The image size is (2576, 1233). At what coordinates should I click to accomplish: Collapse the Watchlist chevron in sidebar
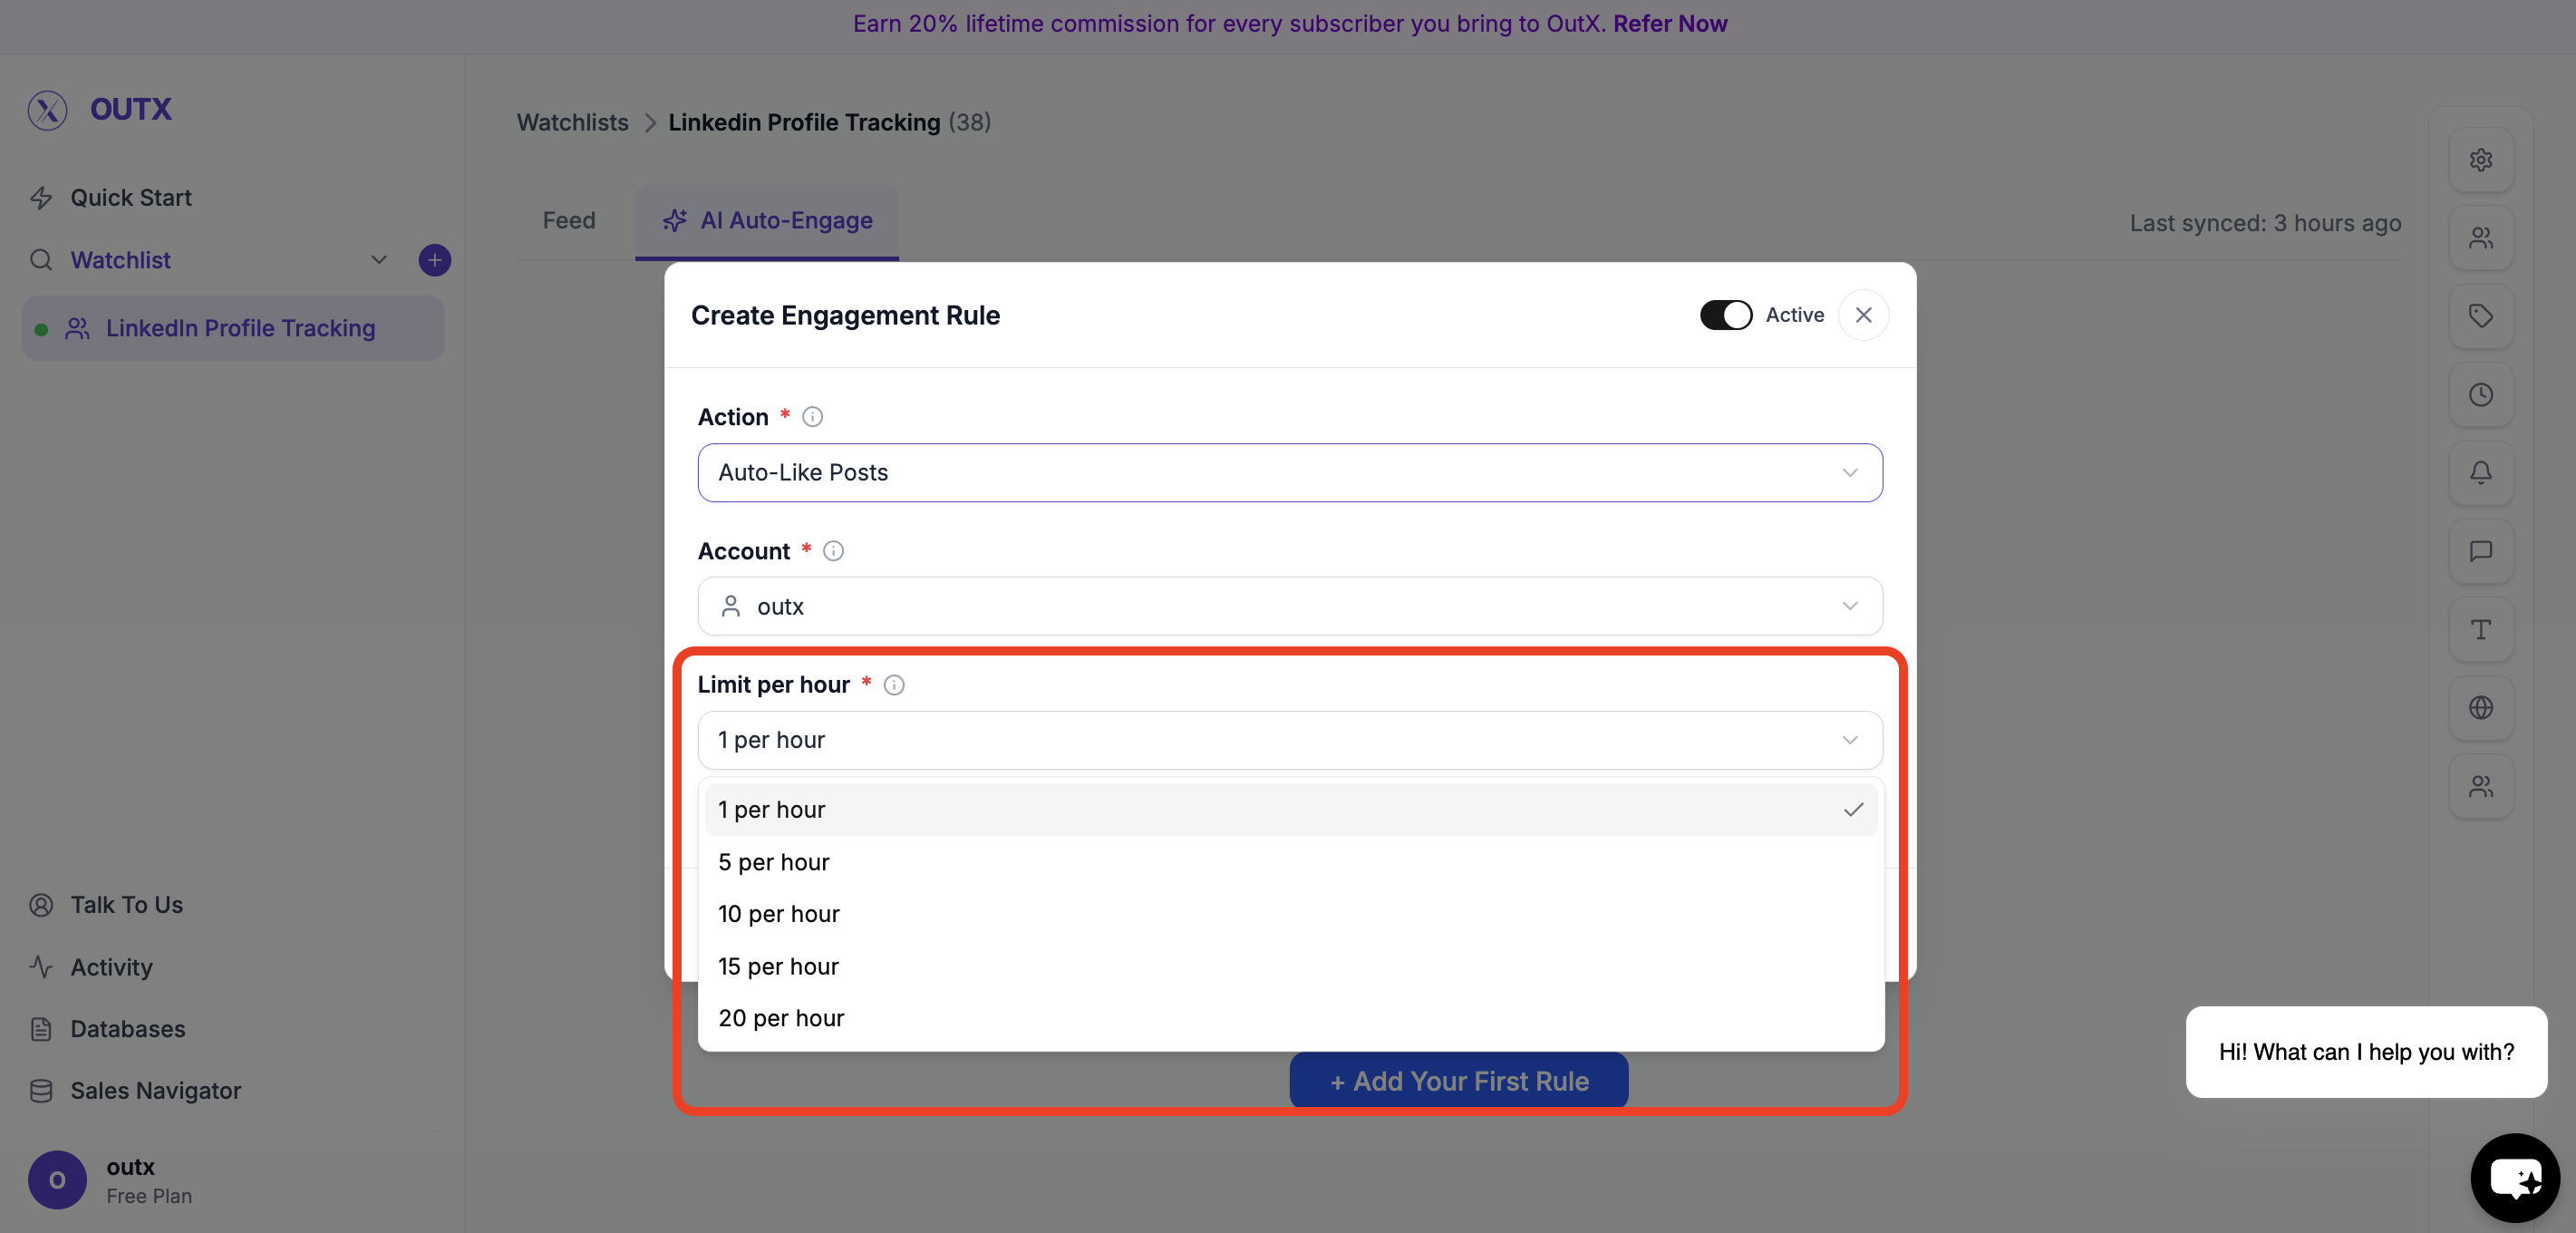click(x=379, y=260)
